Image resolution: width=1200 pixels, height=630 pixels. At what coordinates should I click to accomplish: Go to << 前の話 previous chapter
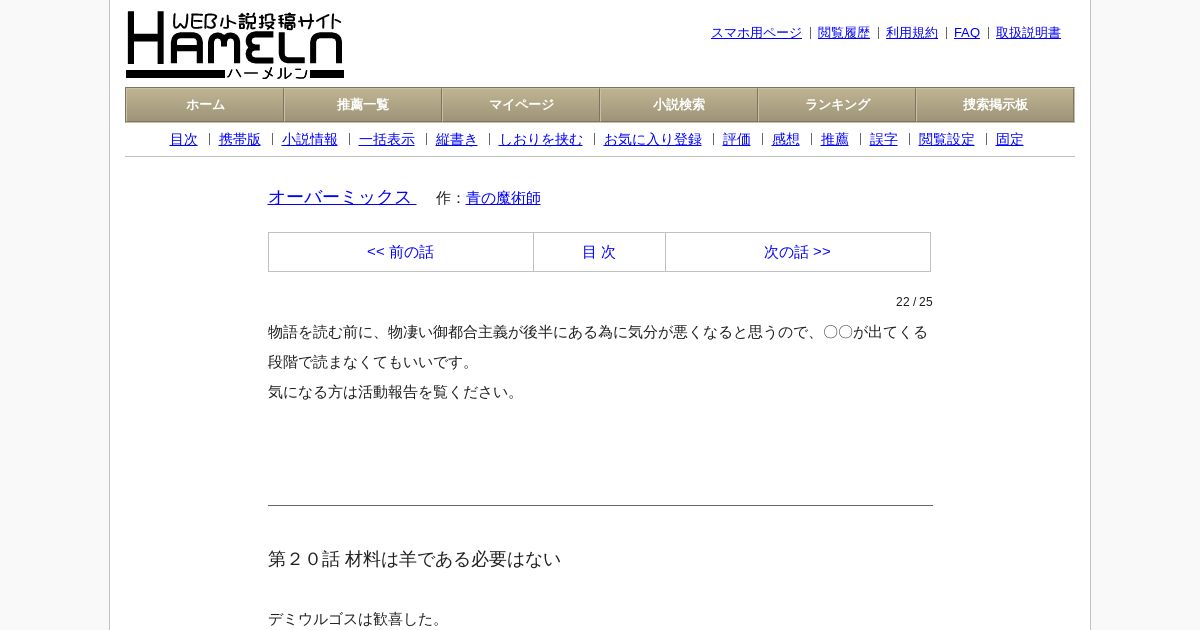click(401, 252)
